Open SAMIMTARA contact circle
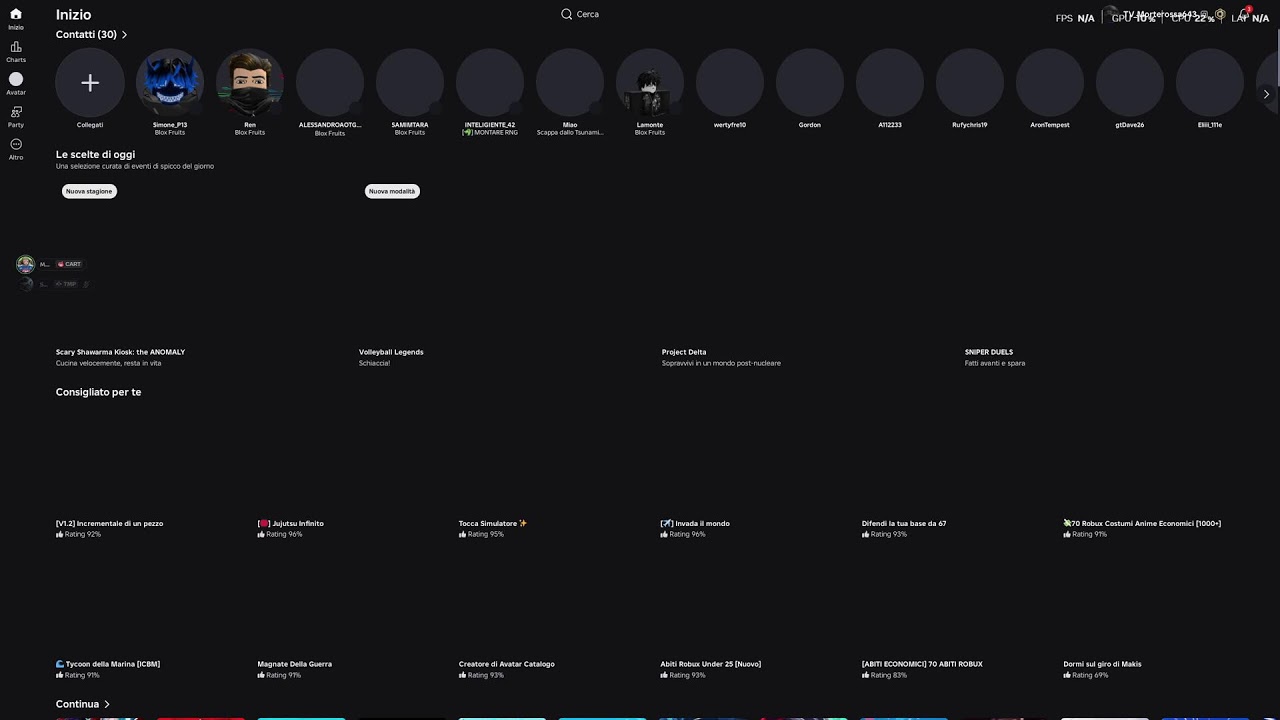1280x720 pixels. pos(410,83)
